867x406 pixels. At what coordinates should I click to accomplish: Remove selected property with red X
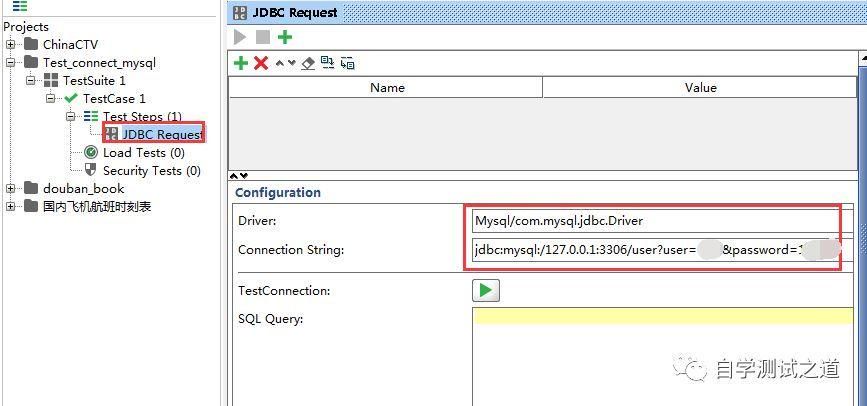pyautogui.click(x=261, y=63)
